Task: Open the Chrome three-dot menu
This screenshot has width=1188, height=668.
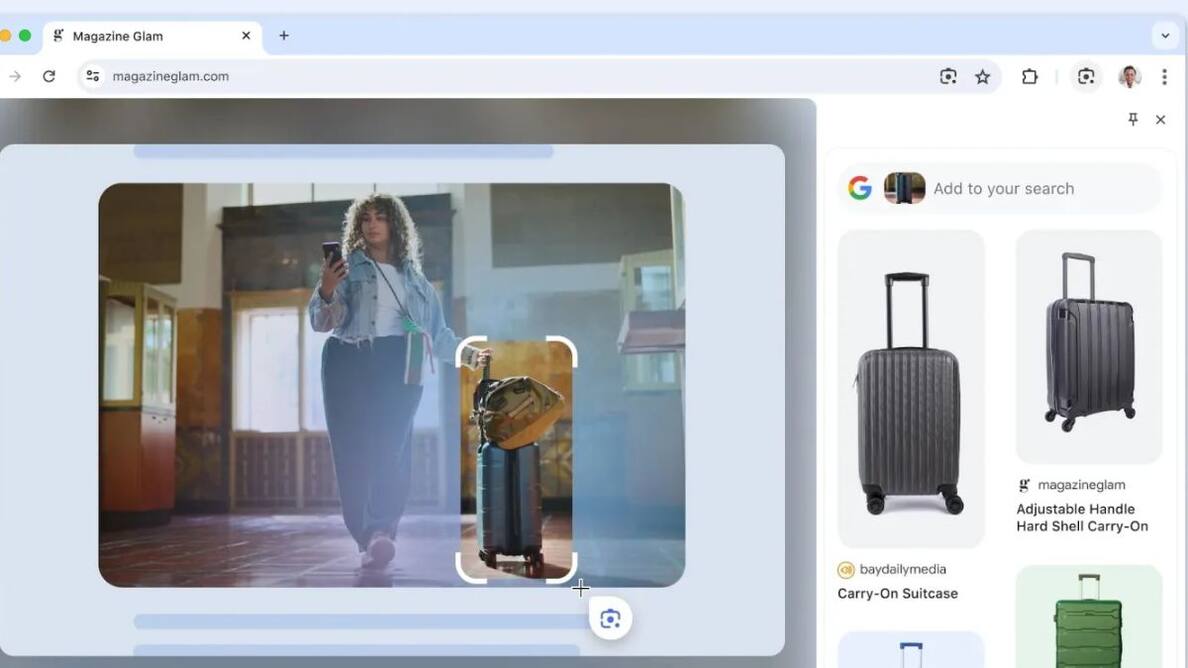Action: [x=1164, y=76]
